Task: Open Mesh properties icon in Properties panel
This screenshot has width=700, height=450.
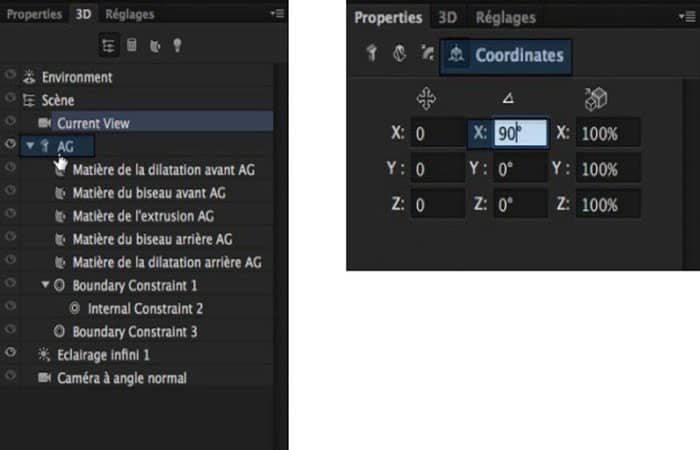Action: [x=372, y=55]
